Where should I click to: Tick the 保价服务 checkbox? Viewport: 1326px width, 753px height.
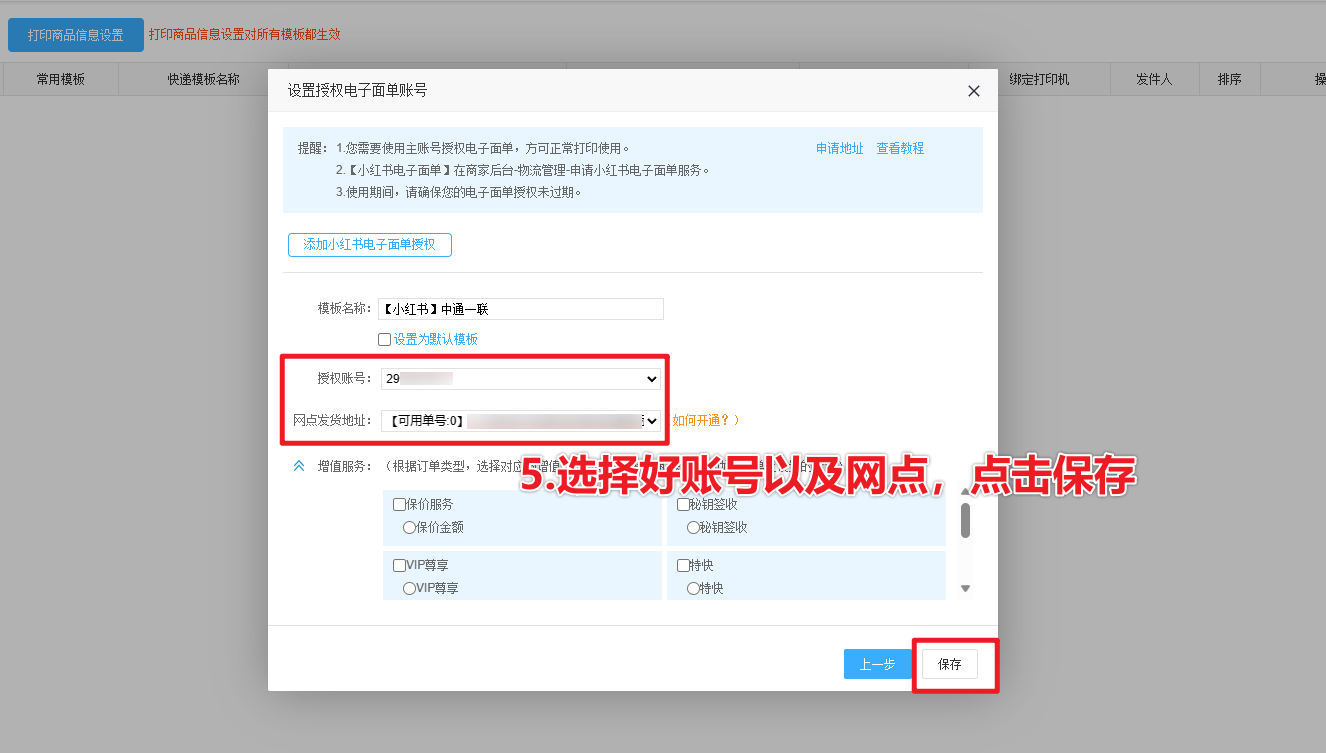click(400, 505)
